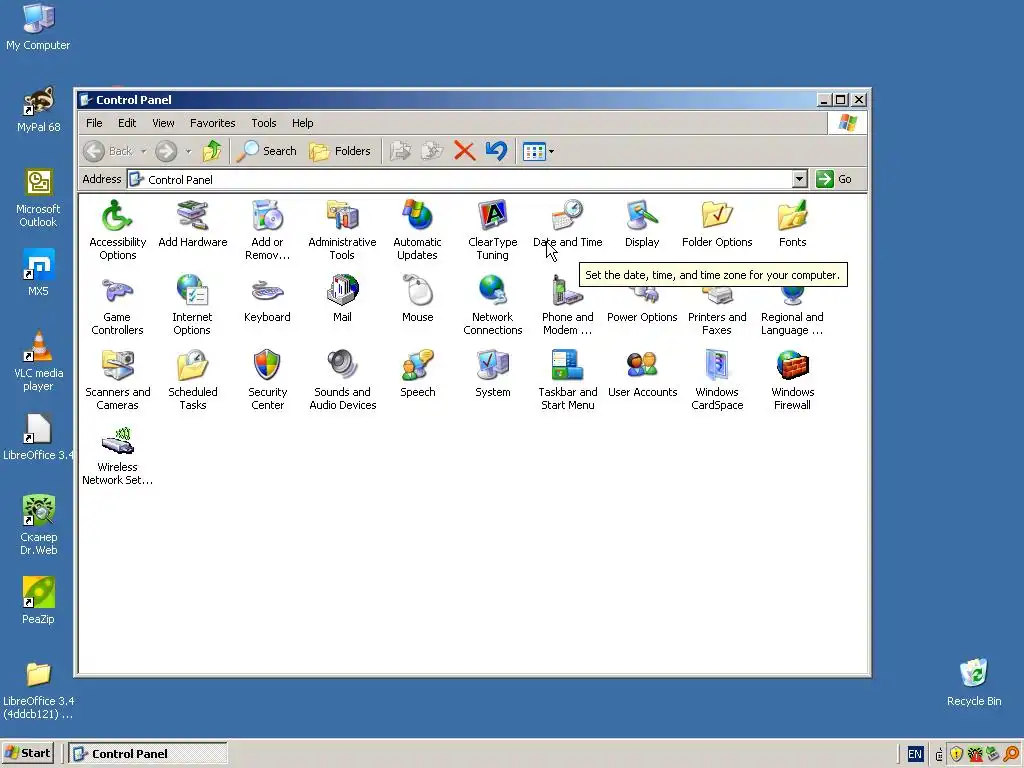Click the Start button

pyautogui.click(x=27, y=753)
